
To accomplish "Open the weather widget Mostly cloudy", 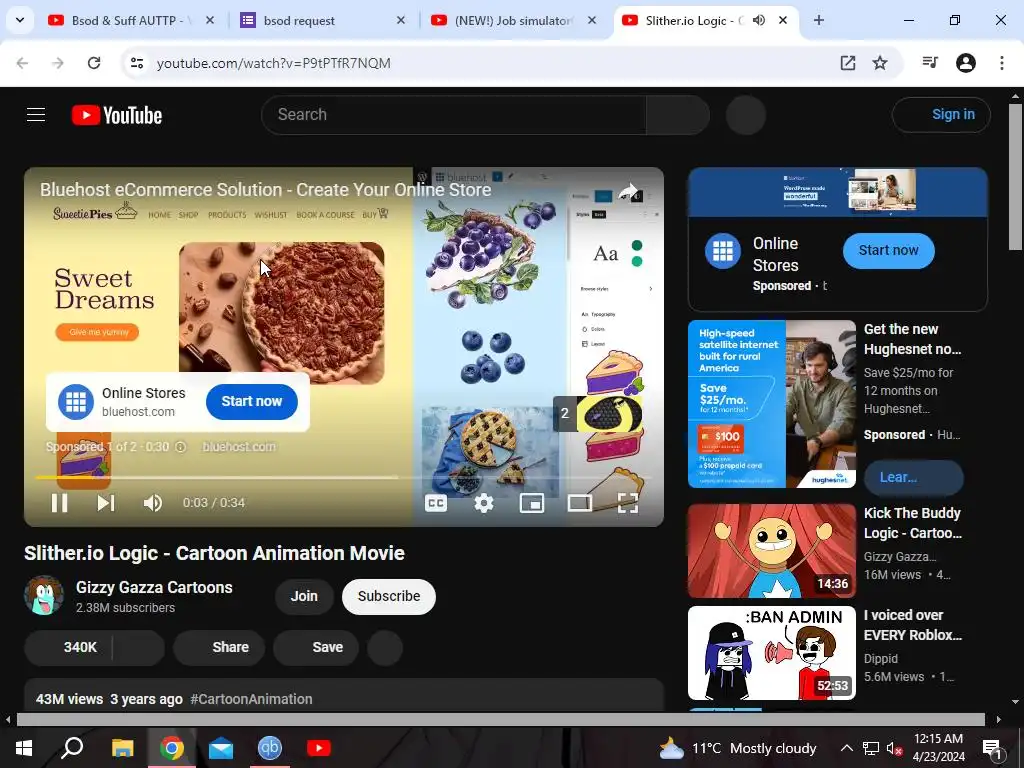I will (x=737, y=748).
